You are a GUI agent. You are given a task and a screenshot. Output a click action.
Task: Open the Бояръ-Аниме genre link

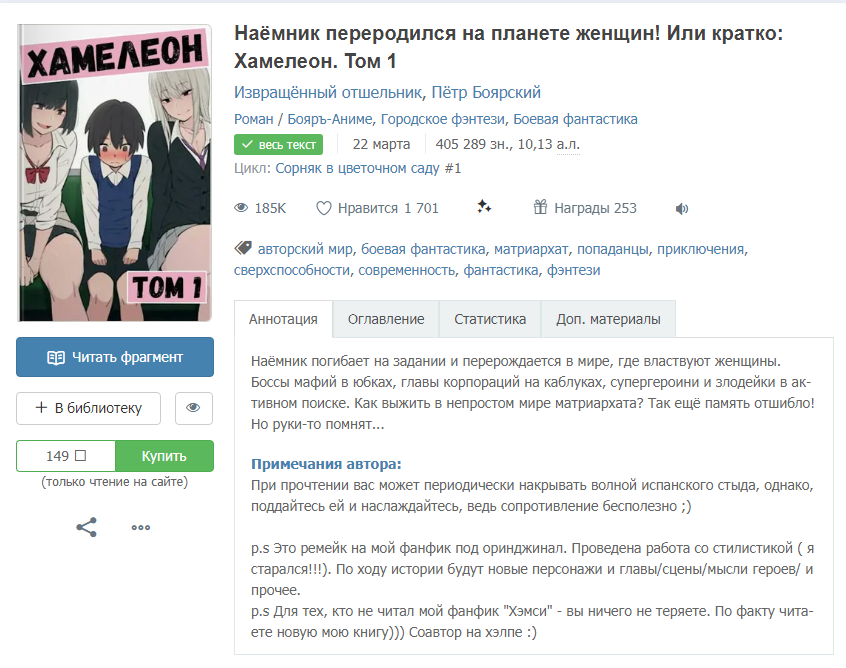(x=330, y=119)
